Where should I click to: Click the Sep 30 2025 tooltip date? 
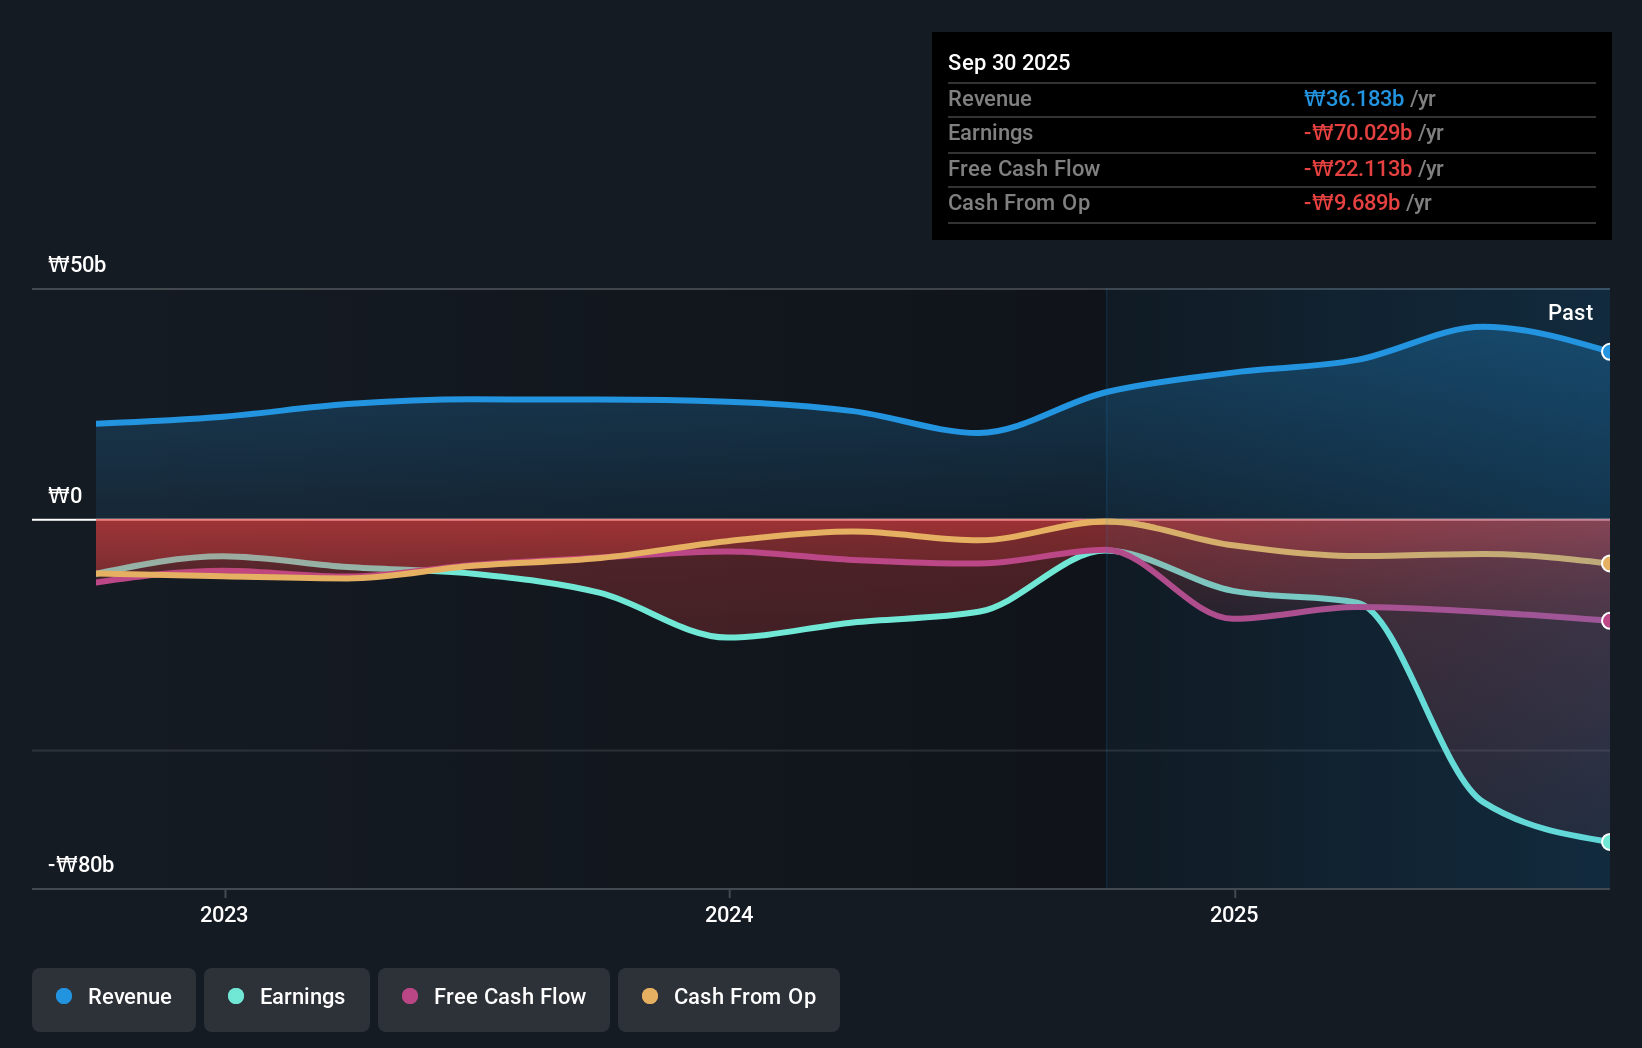[x=1009, y=62]
